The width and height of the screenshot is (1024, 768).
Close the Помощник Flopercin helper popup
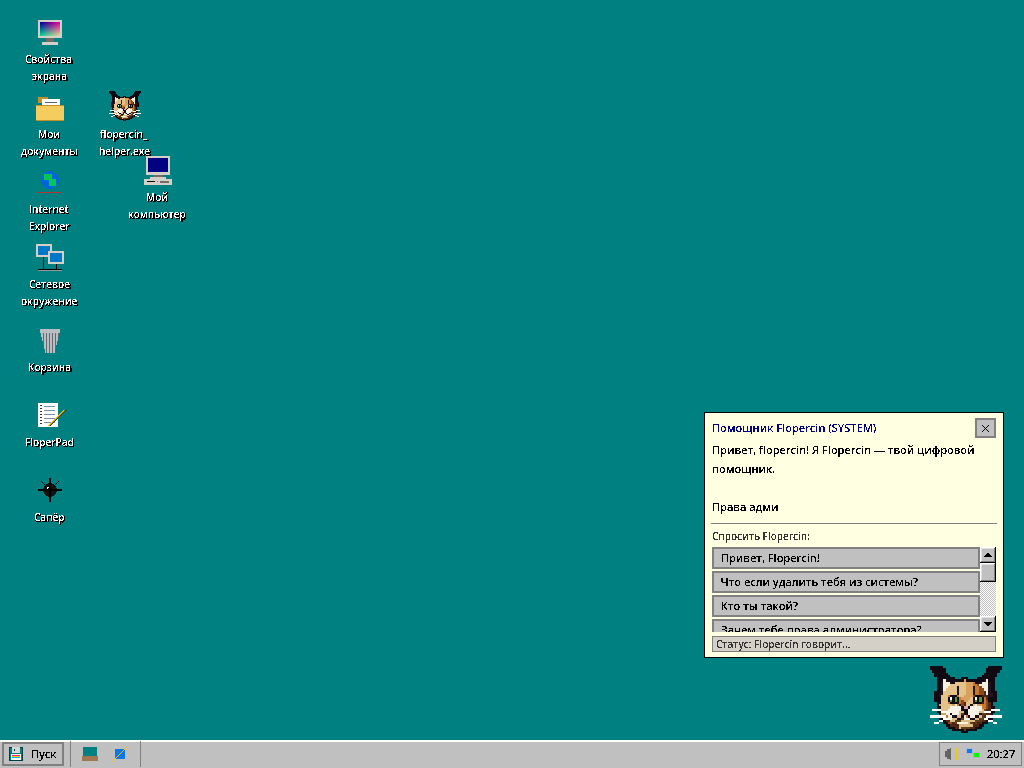(x=985, y=428)
